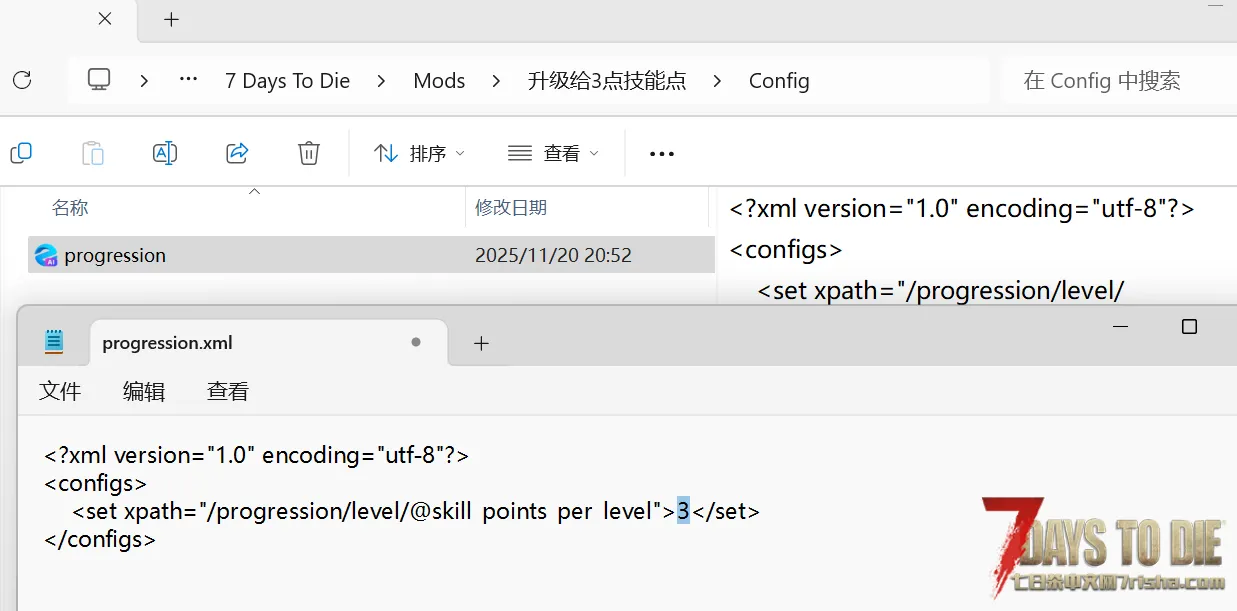
Task: Open a new Notepad tab
Action: click(x=481, y=343)
